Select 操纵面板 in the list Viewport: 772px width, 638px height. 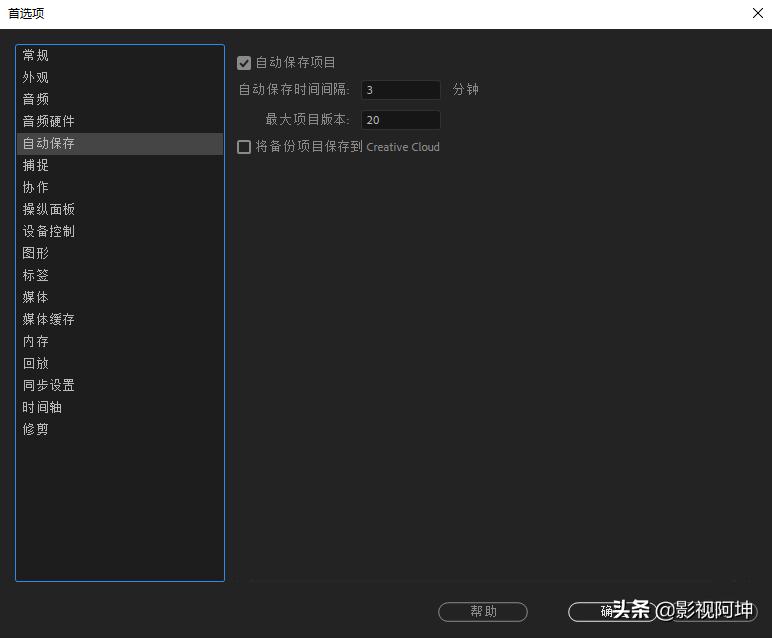(x=120, y=209)
